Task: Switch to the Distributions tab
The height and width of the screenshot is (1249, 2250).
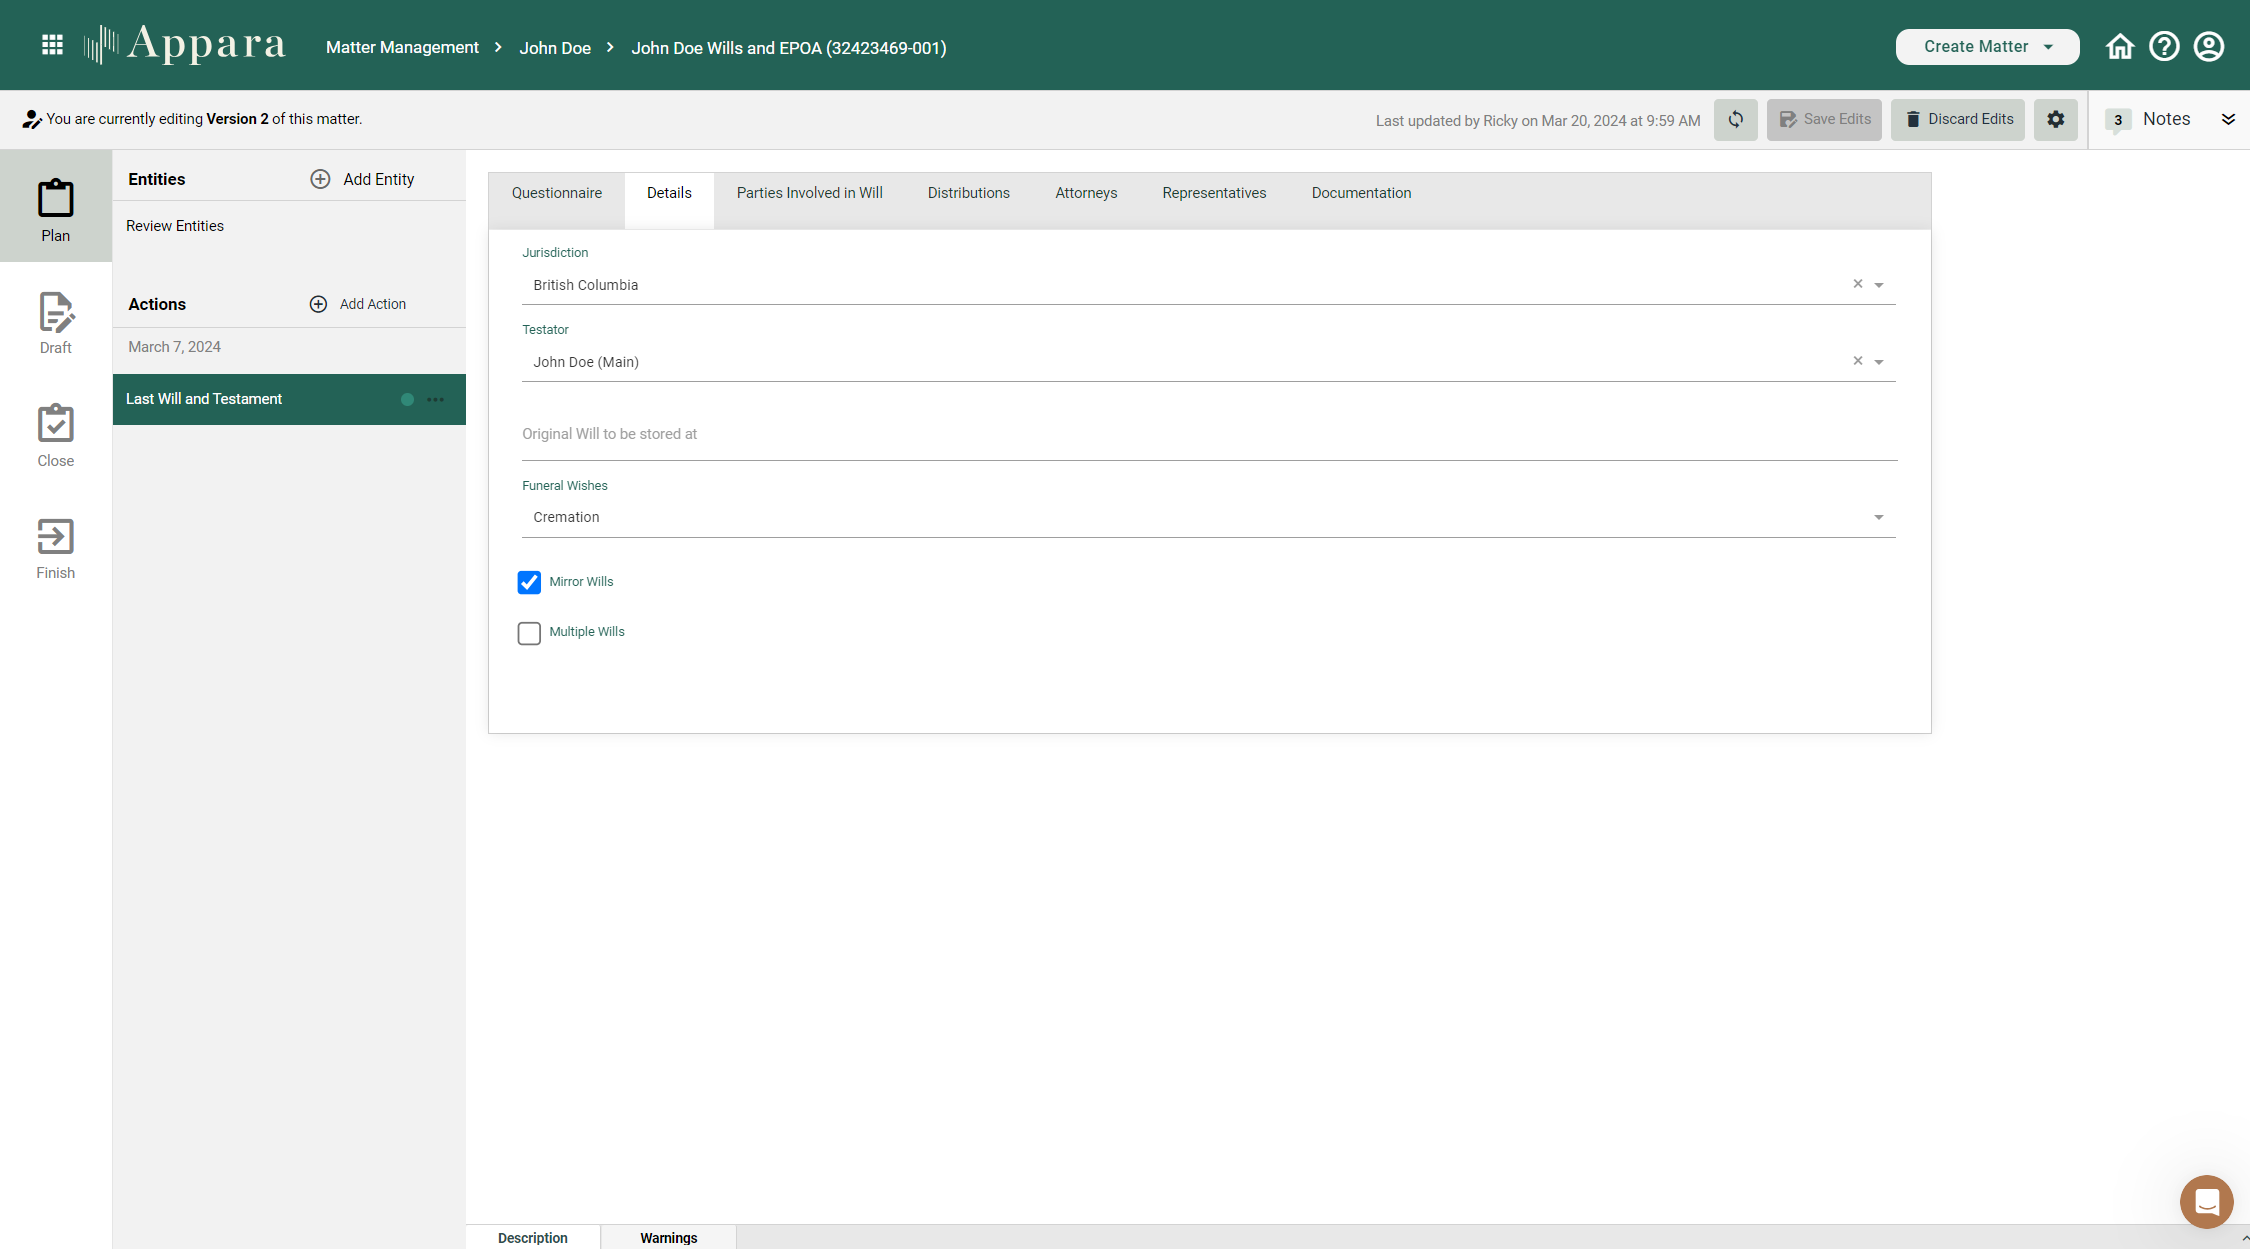Action: [x=968, y=193]
